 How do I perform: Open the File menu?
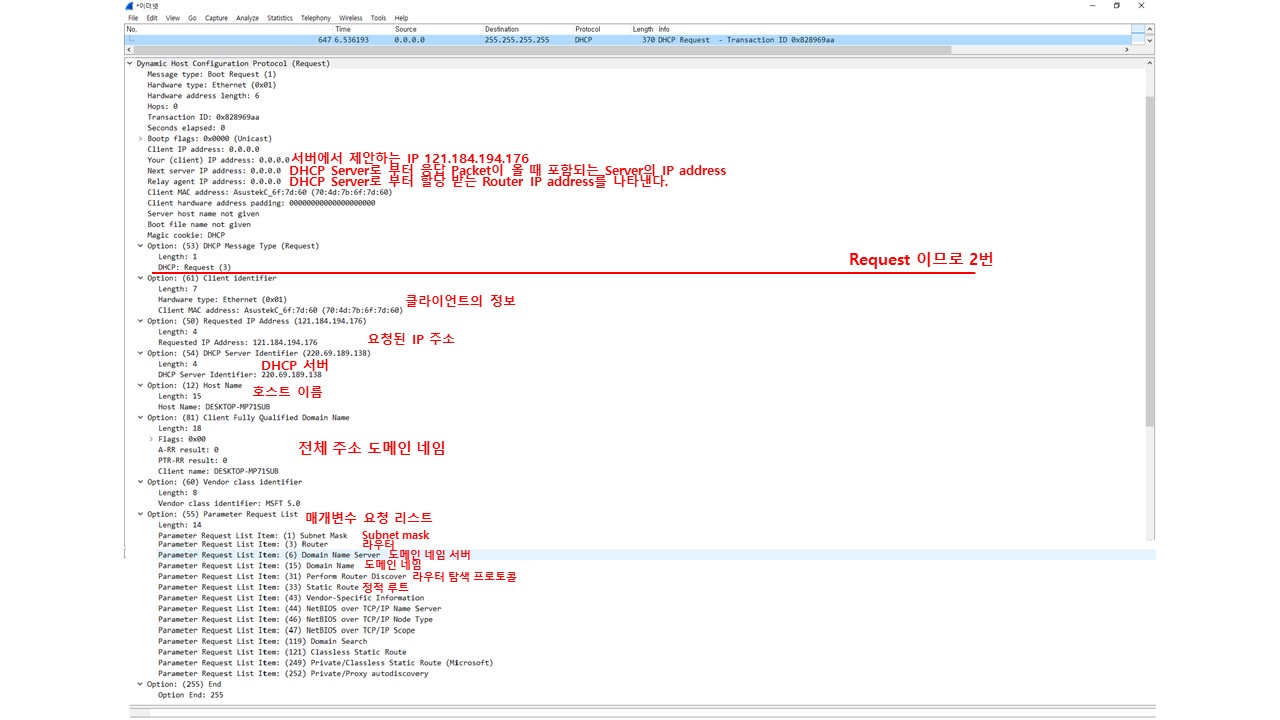point(133,18)
